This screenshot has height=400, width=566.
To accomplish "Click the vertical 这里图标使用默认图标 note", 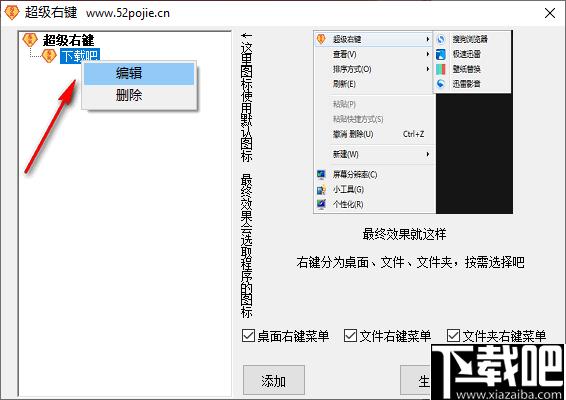I will point(247,97).
